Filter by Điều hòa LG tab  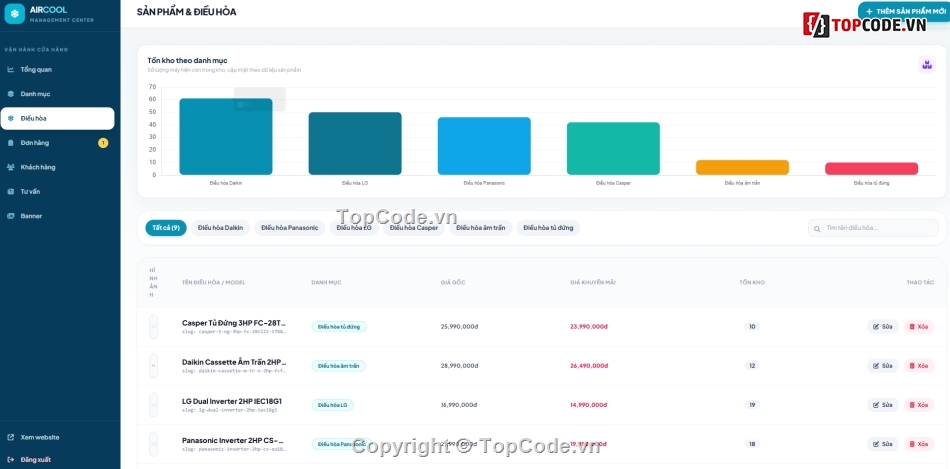pos(354,228)
